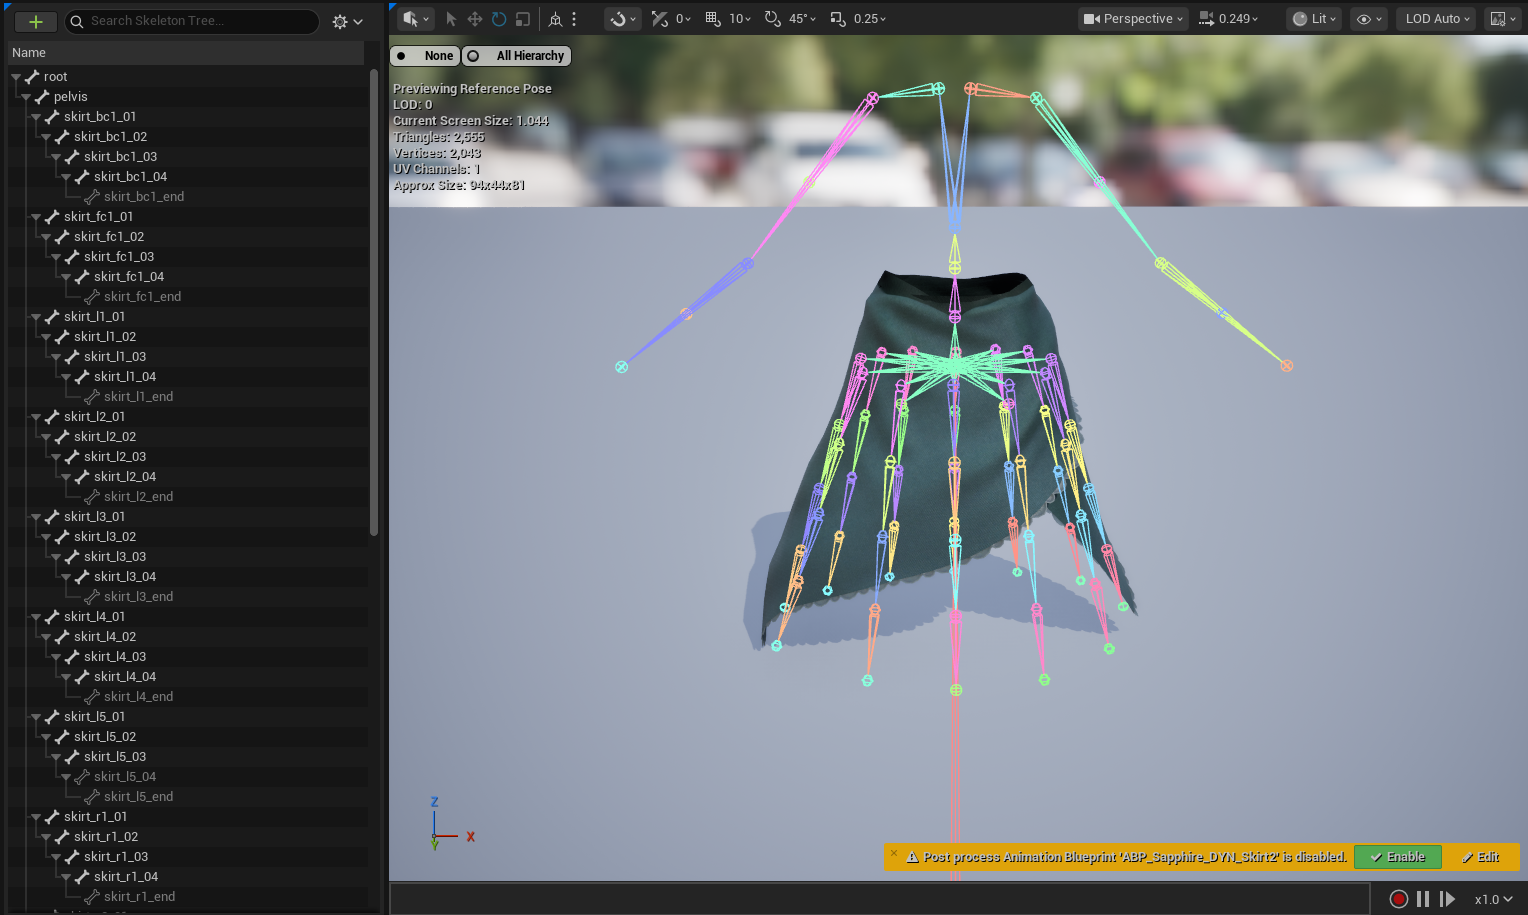Click the green plus add button

36,21
